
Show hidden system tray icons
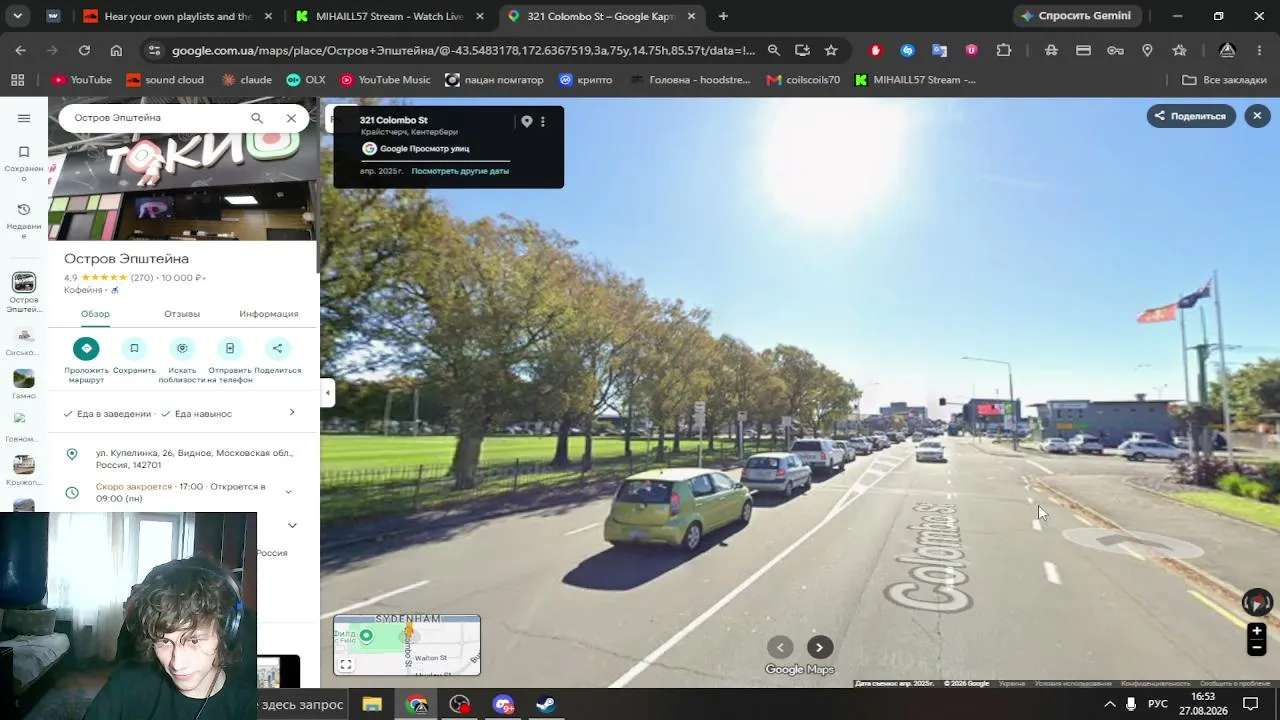(x=1109, y=704)
